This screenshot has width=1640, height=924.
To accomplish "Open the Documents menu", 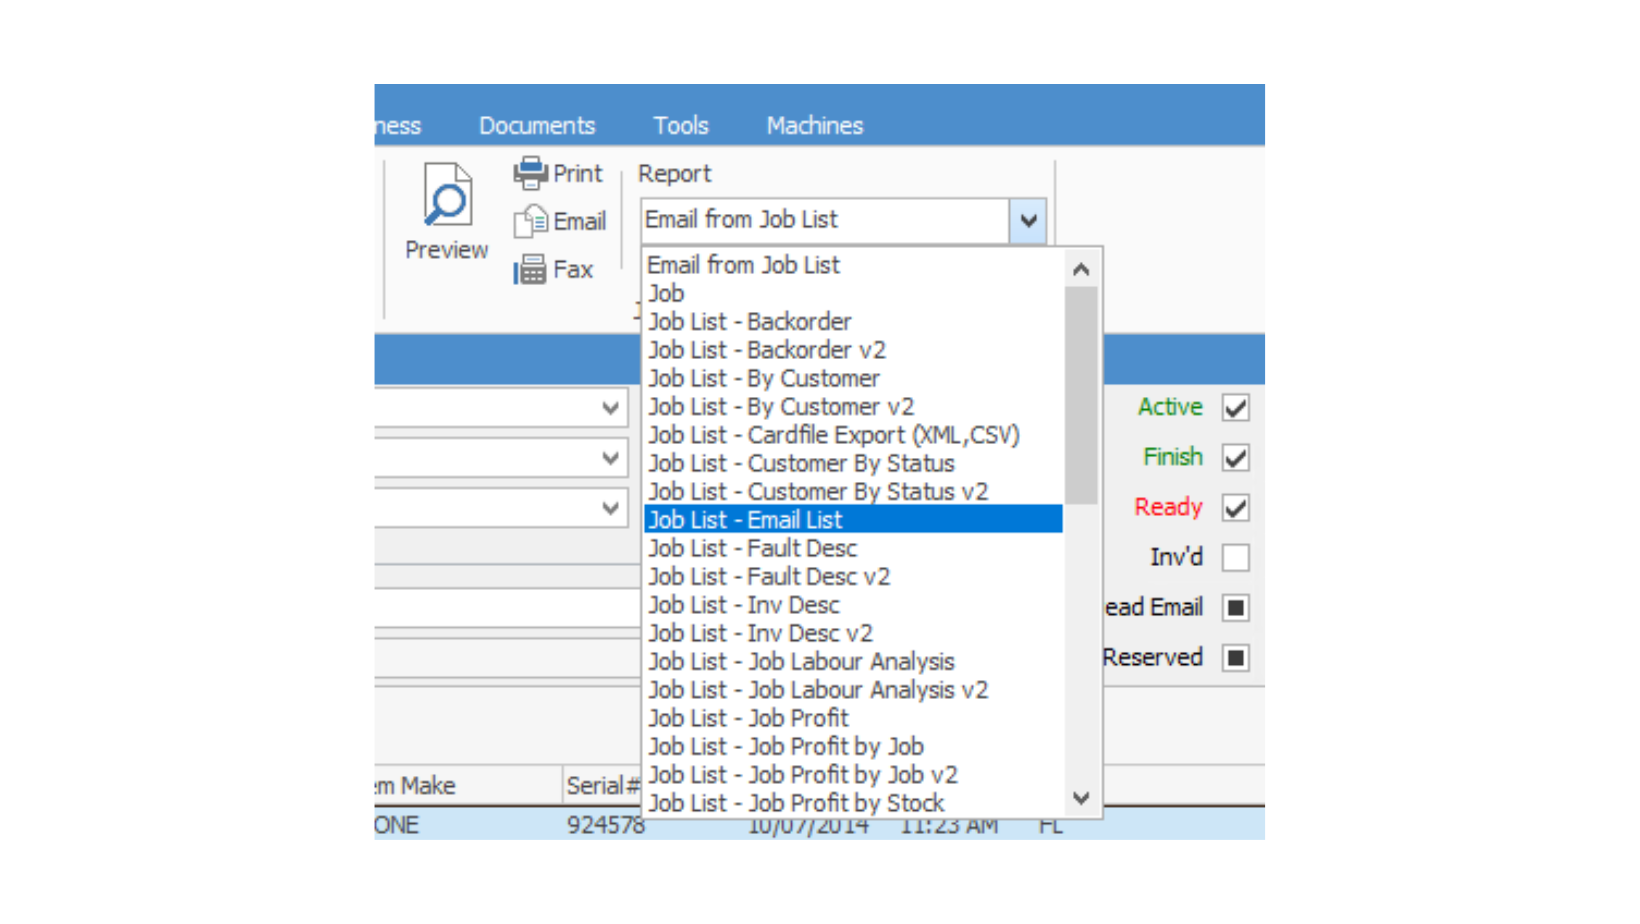I will pos(537,125).
